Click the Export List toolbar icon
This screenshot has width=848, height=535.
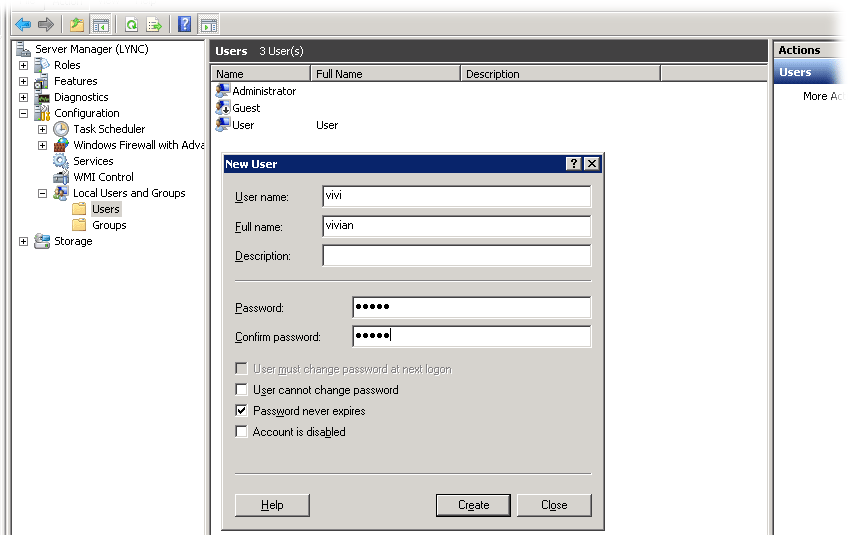pyautogui.click(x=154, y=24)
